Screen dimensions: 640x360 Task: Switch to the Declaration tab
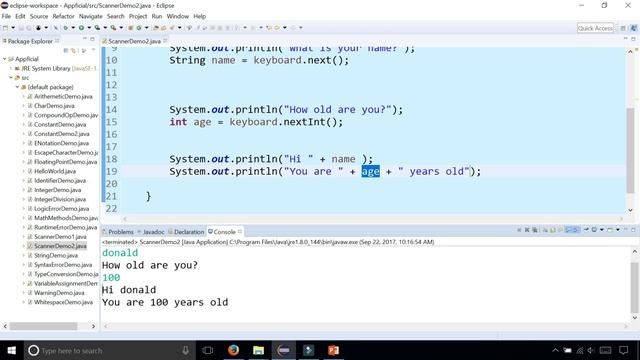(186, 232)
